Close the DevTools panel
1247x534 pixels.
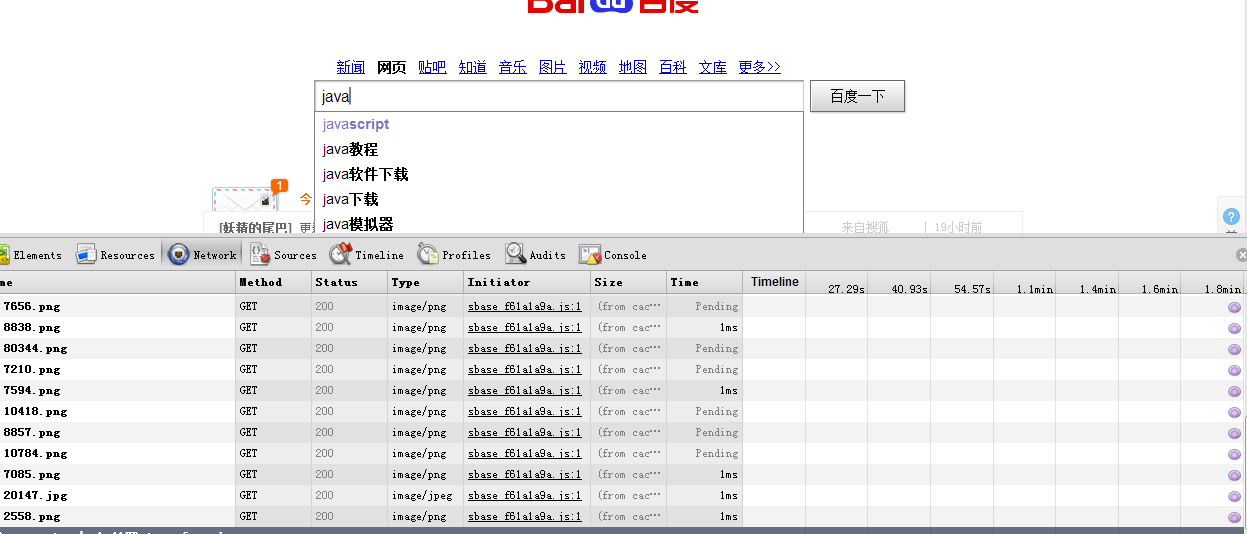click(x=1241, y=255)
